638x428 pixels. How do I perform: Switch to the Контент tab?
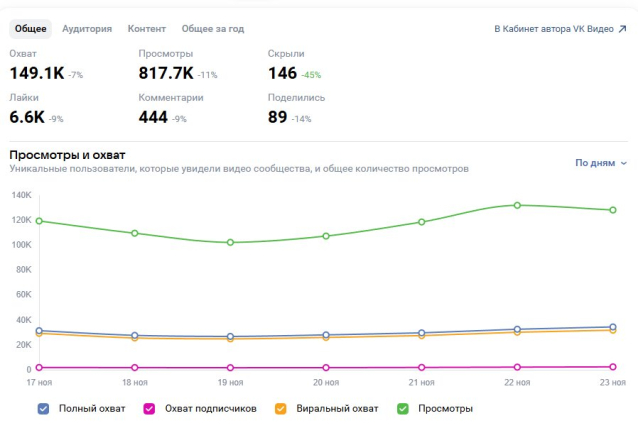pyautogui.click(x=146, y=29)
